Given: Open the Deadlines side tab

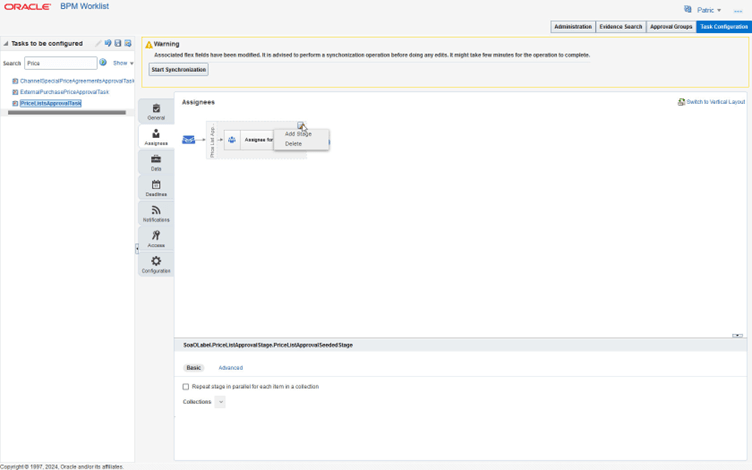Looking at the screenshot, I should (156, 188).
